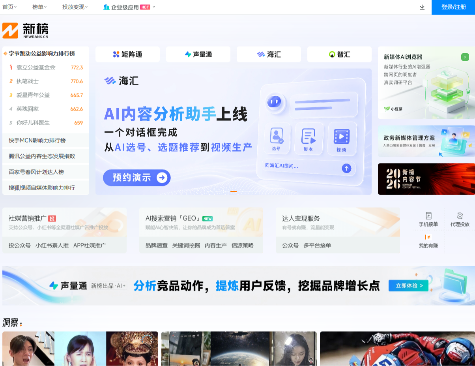
Task: Click the 公众号 link under influencer card
Action: pyautogui.click(x=290, y=245)
